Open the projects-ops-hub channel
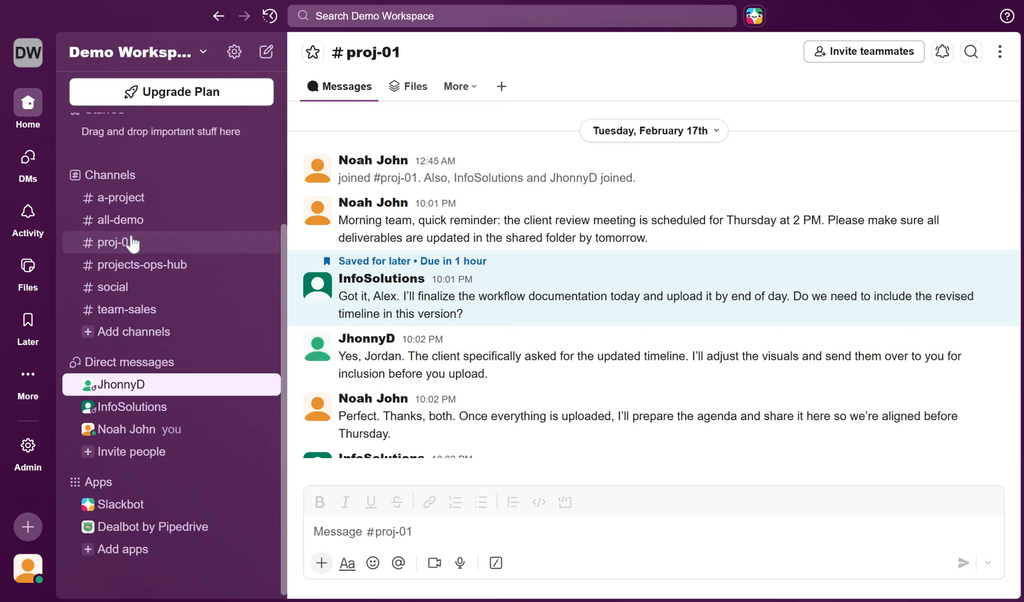 click(x=141, y=265)
